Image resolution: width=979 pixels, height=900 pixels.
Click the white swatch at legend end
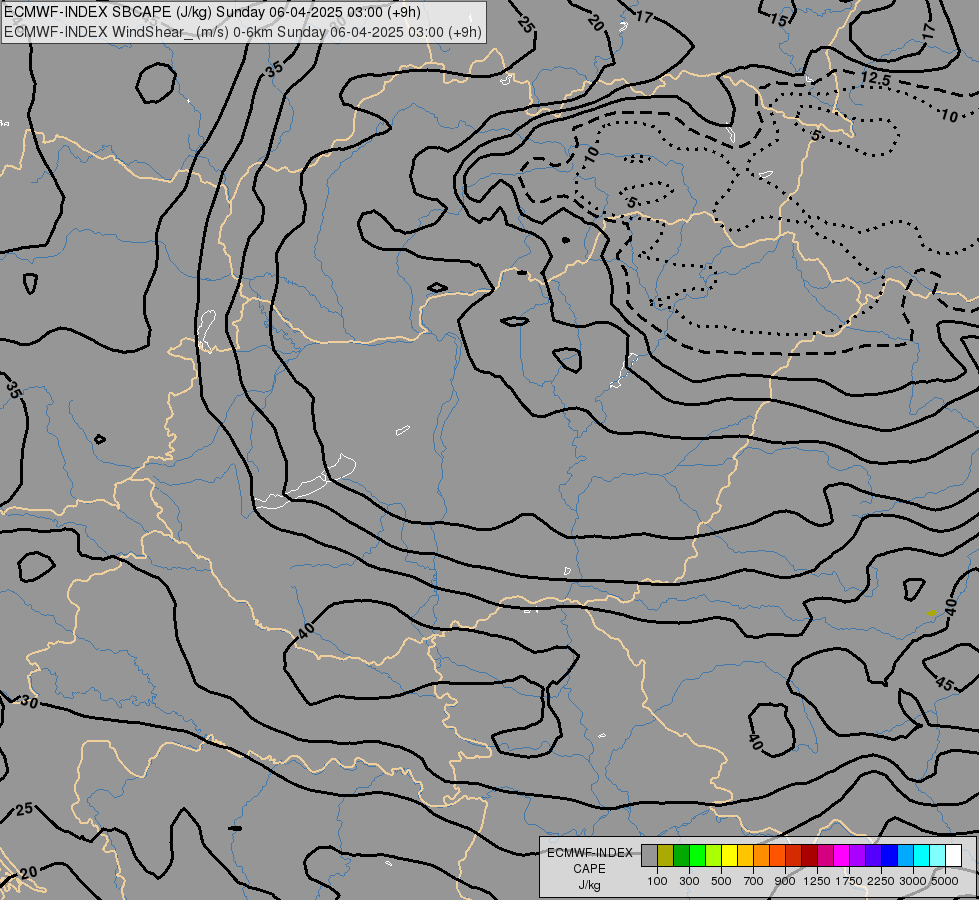[953, 856]
